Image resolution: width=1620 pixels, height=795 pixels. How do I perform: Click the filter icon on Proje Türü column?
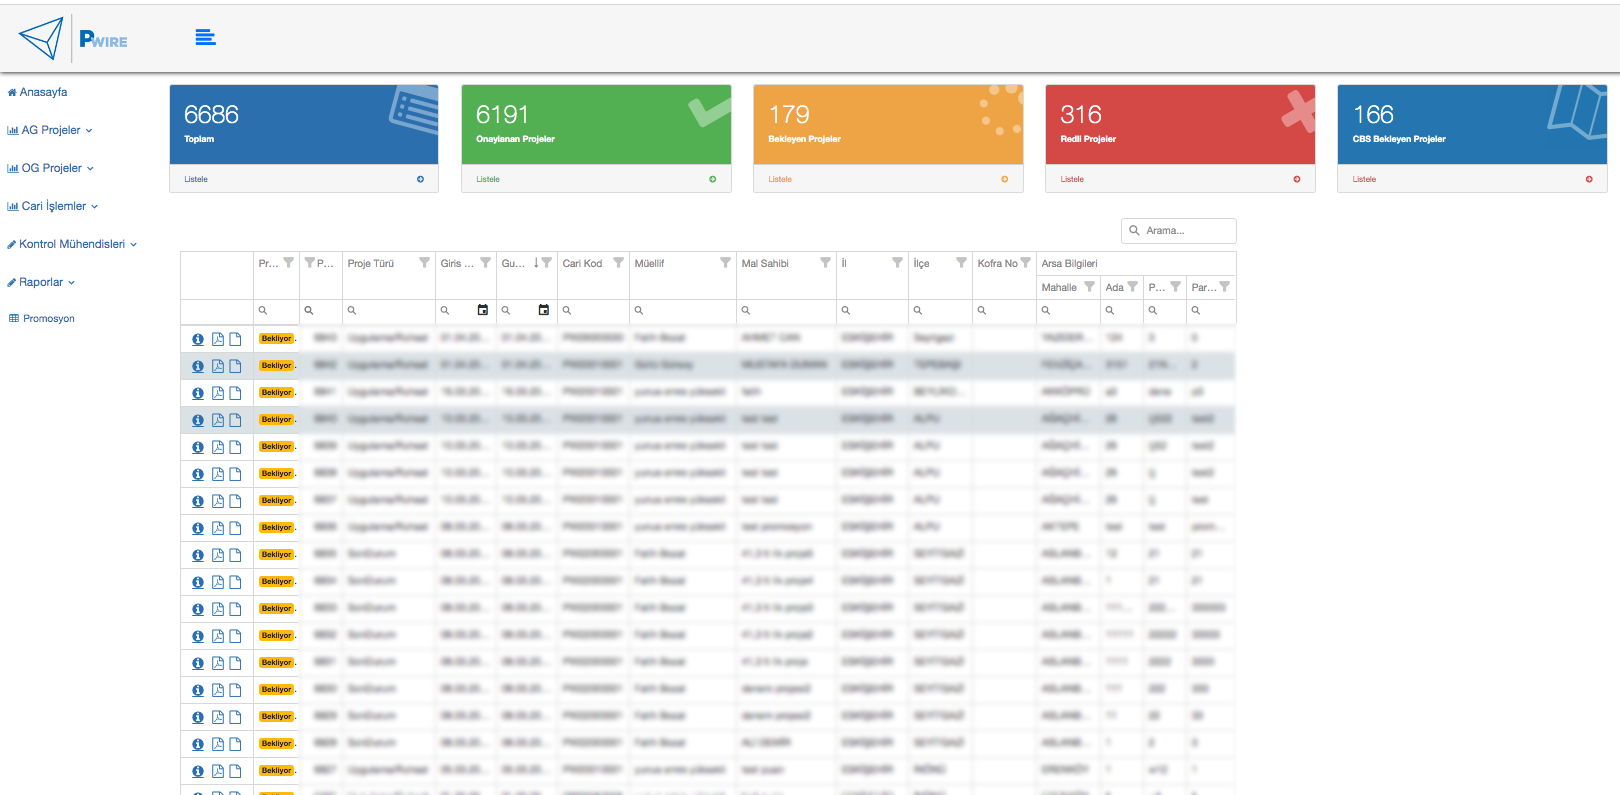click(424, 263)
